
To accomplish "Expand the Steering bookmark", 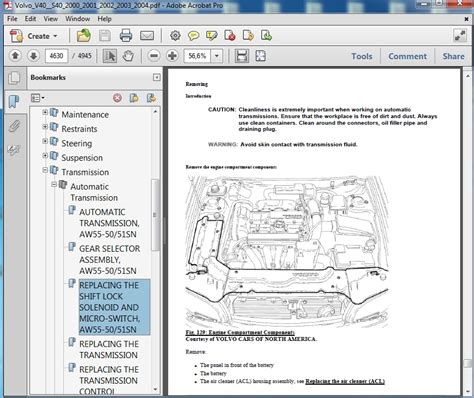I will click(45, 141).
